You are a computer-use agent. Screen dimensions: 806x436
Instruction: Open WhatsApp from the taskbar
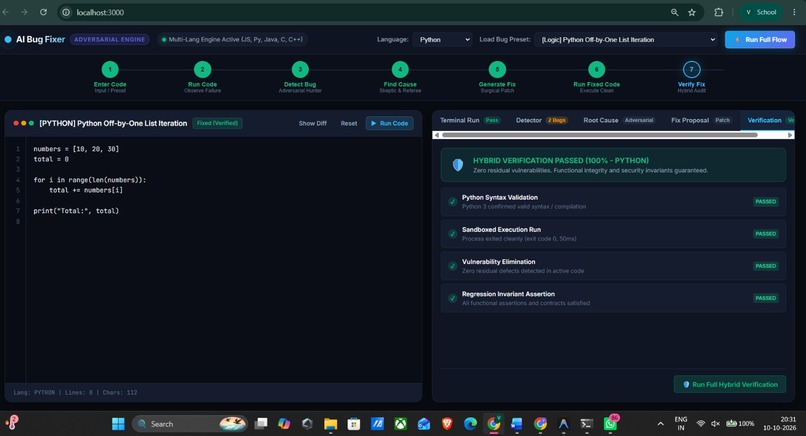tap(610, 424)
